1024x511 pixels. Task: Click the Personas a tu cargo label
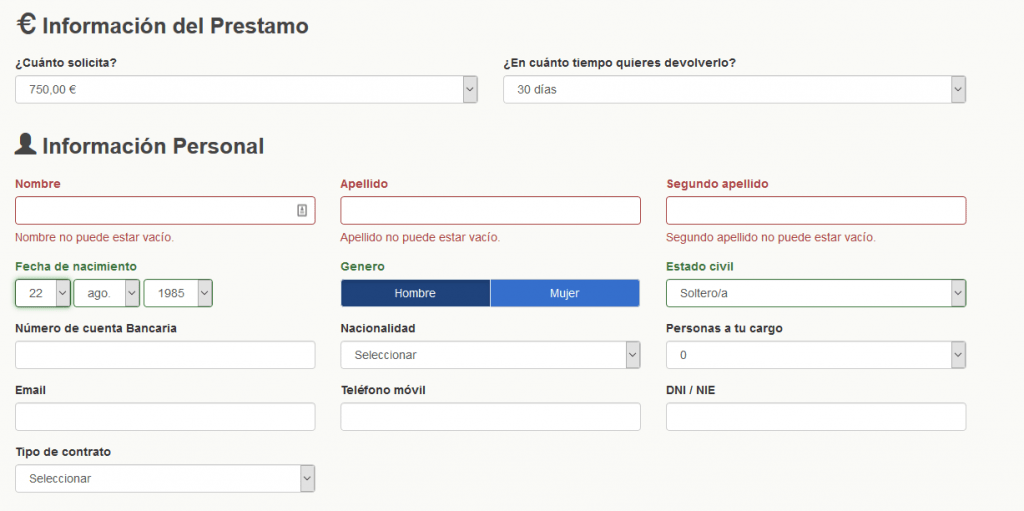(x=724, y=328)
